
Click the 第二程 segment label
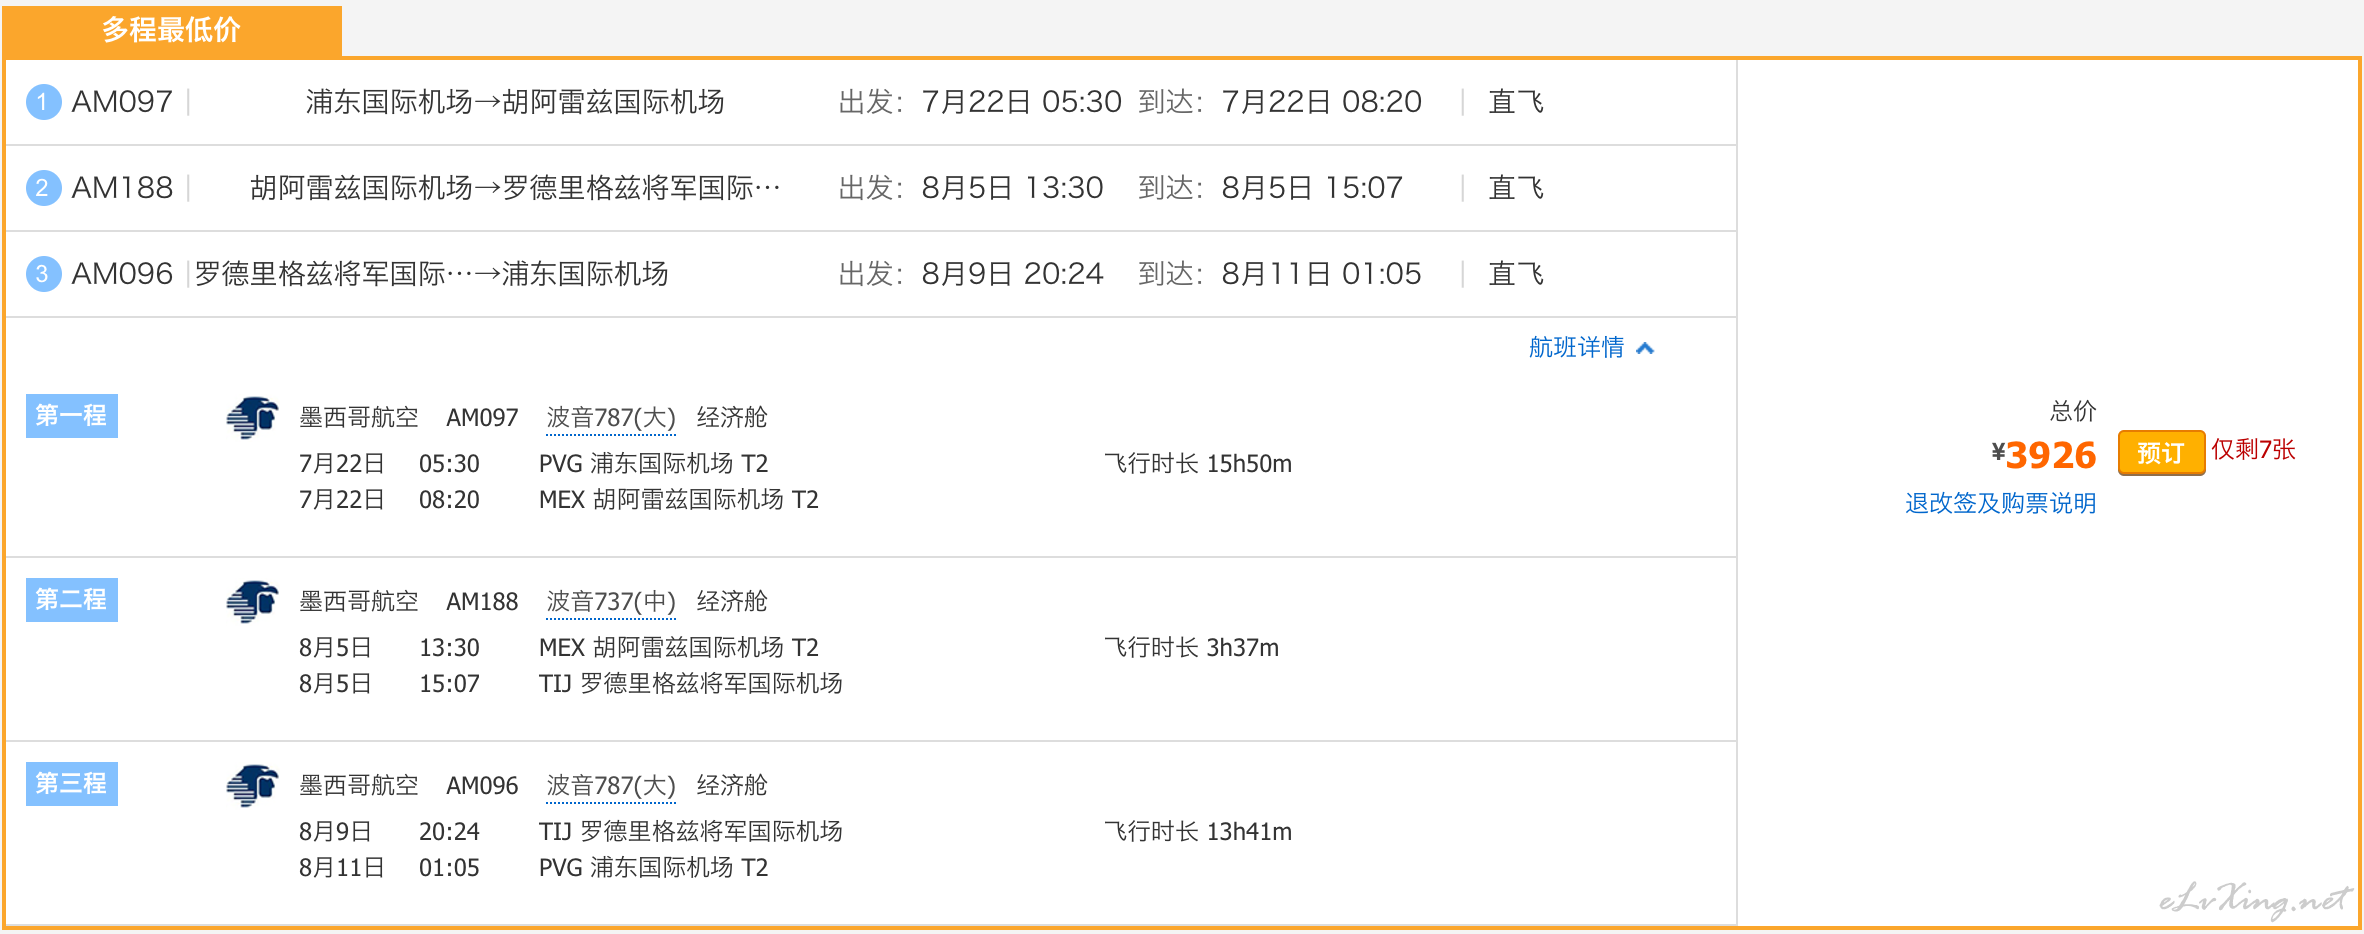click(x=72, y=600)
